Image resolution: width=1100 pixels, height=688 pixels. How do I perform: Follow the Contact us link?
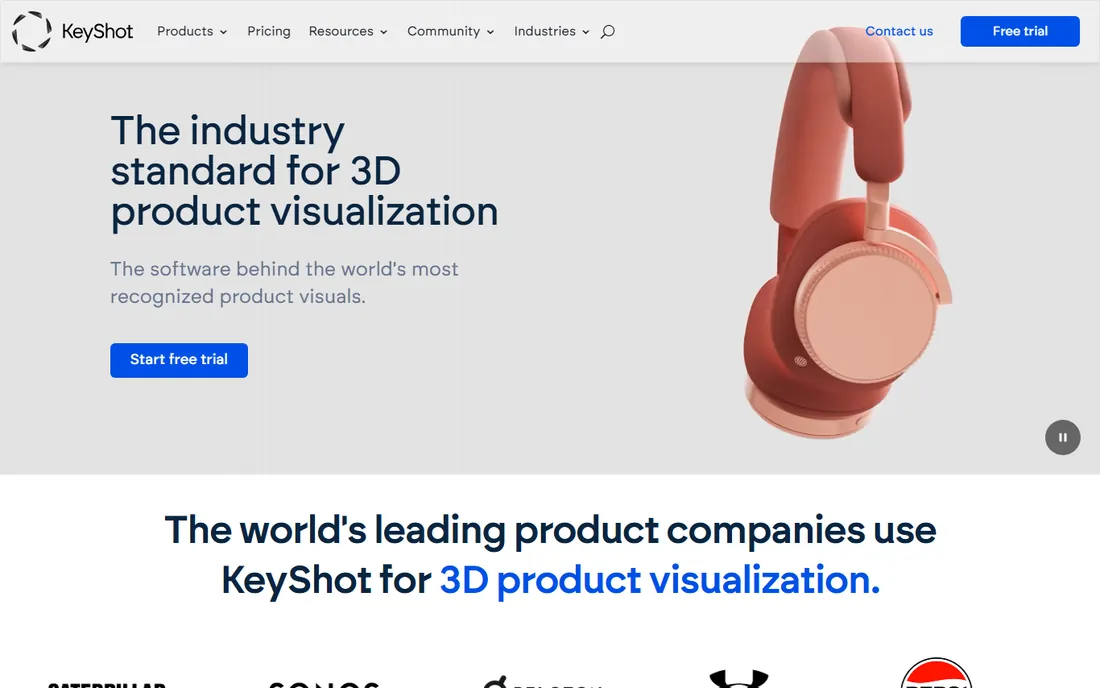(x=899, y=32)
